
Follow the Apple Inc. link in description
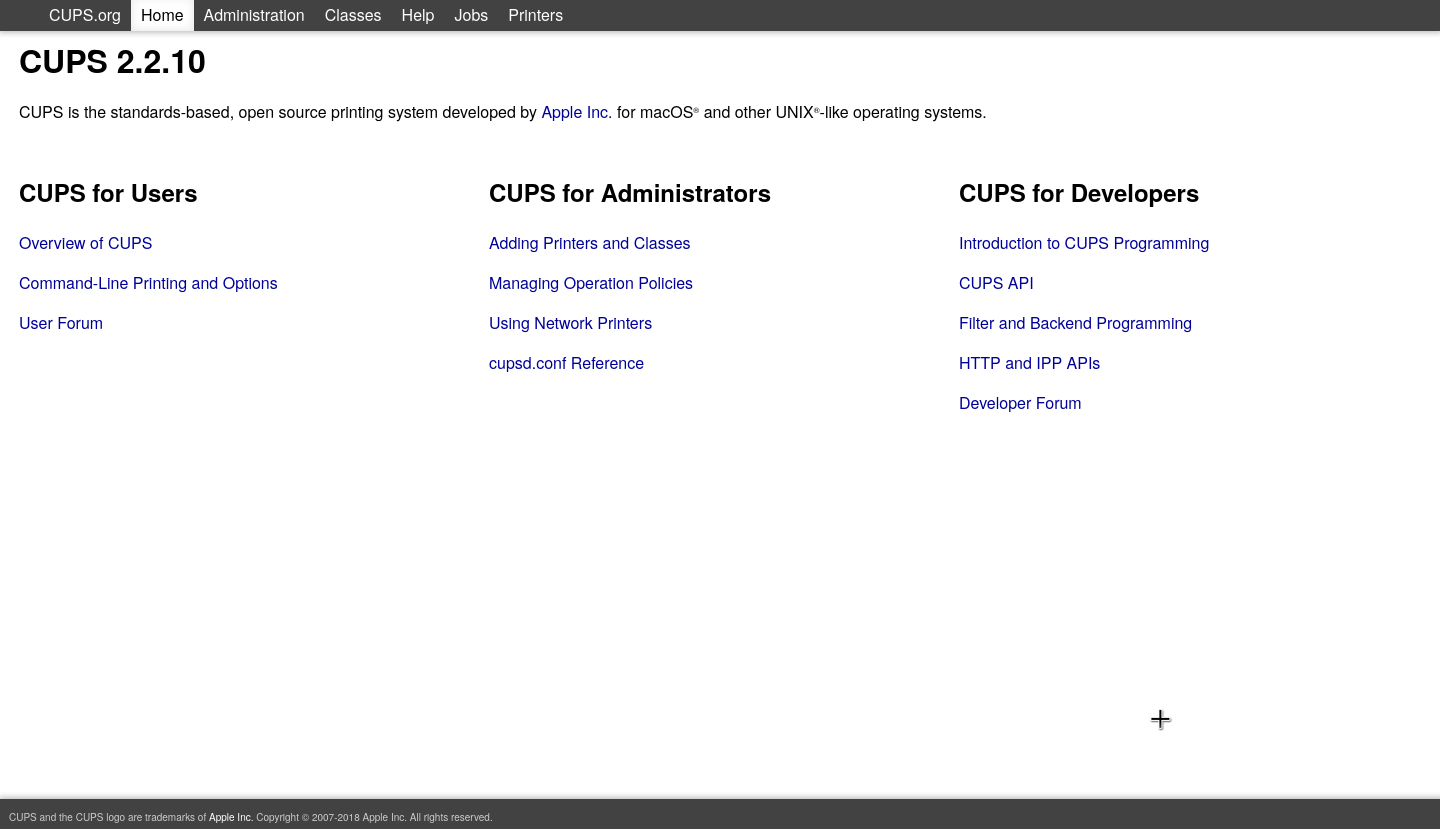pos(576,113)
